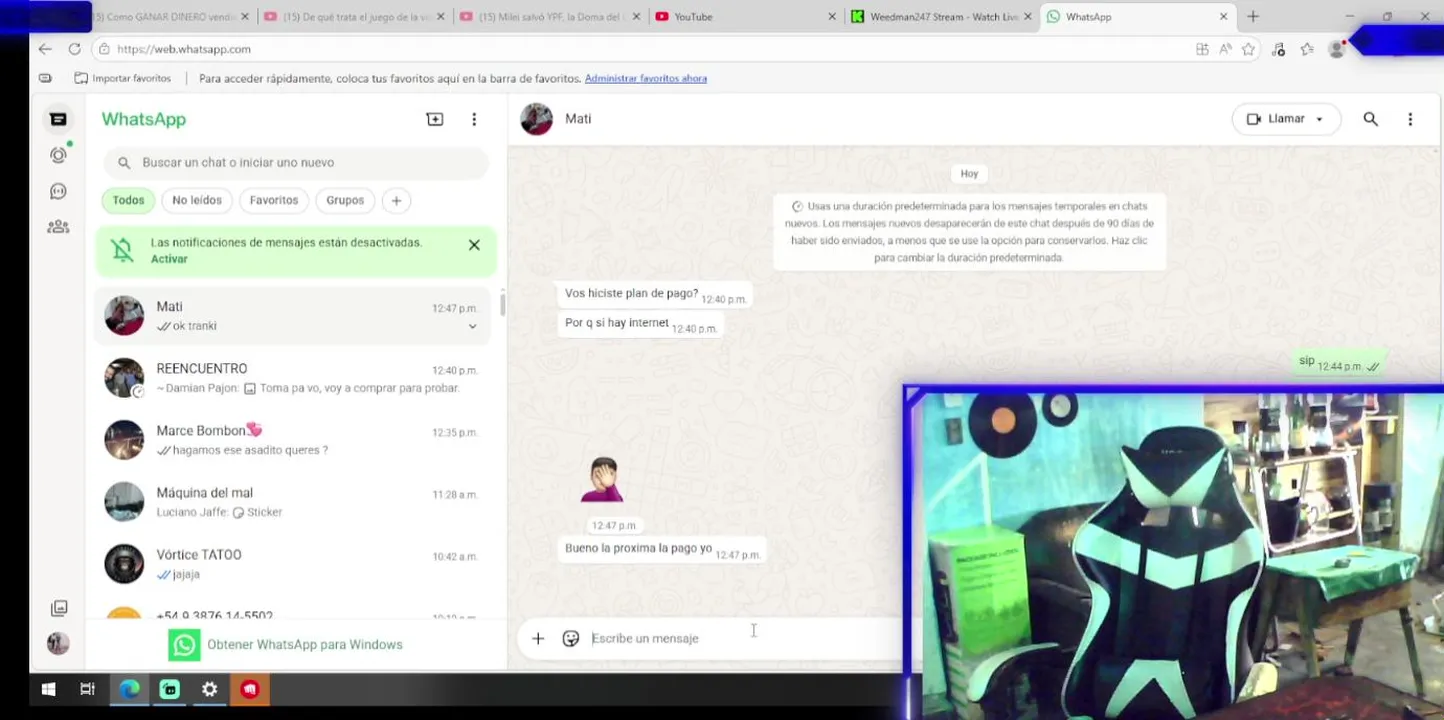This screenshot has height=720, width=1444.
Task: Select the Todos filter chip
Action: pos(128,201)
